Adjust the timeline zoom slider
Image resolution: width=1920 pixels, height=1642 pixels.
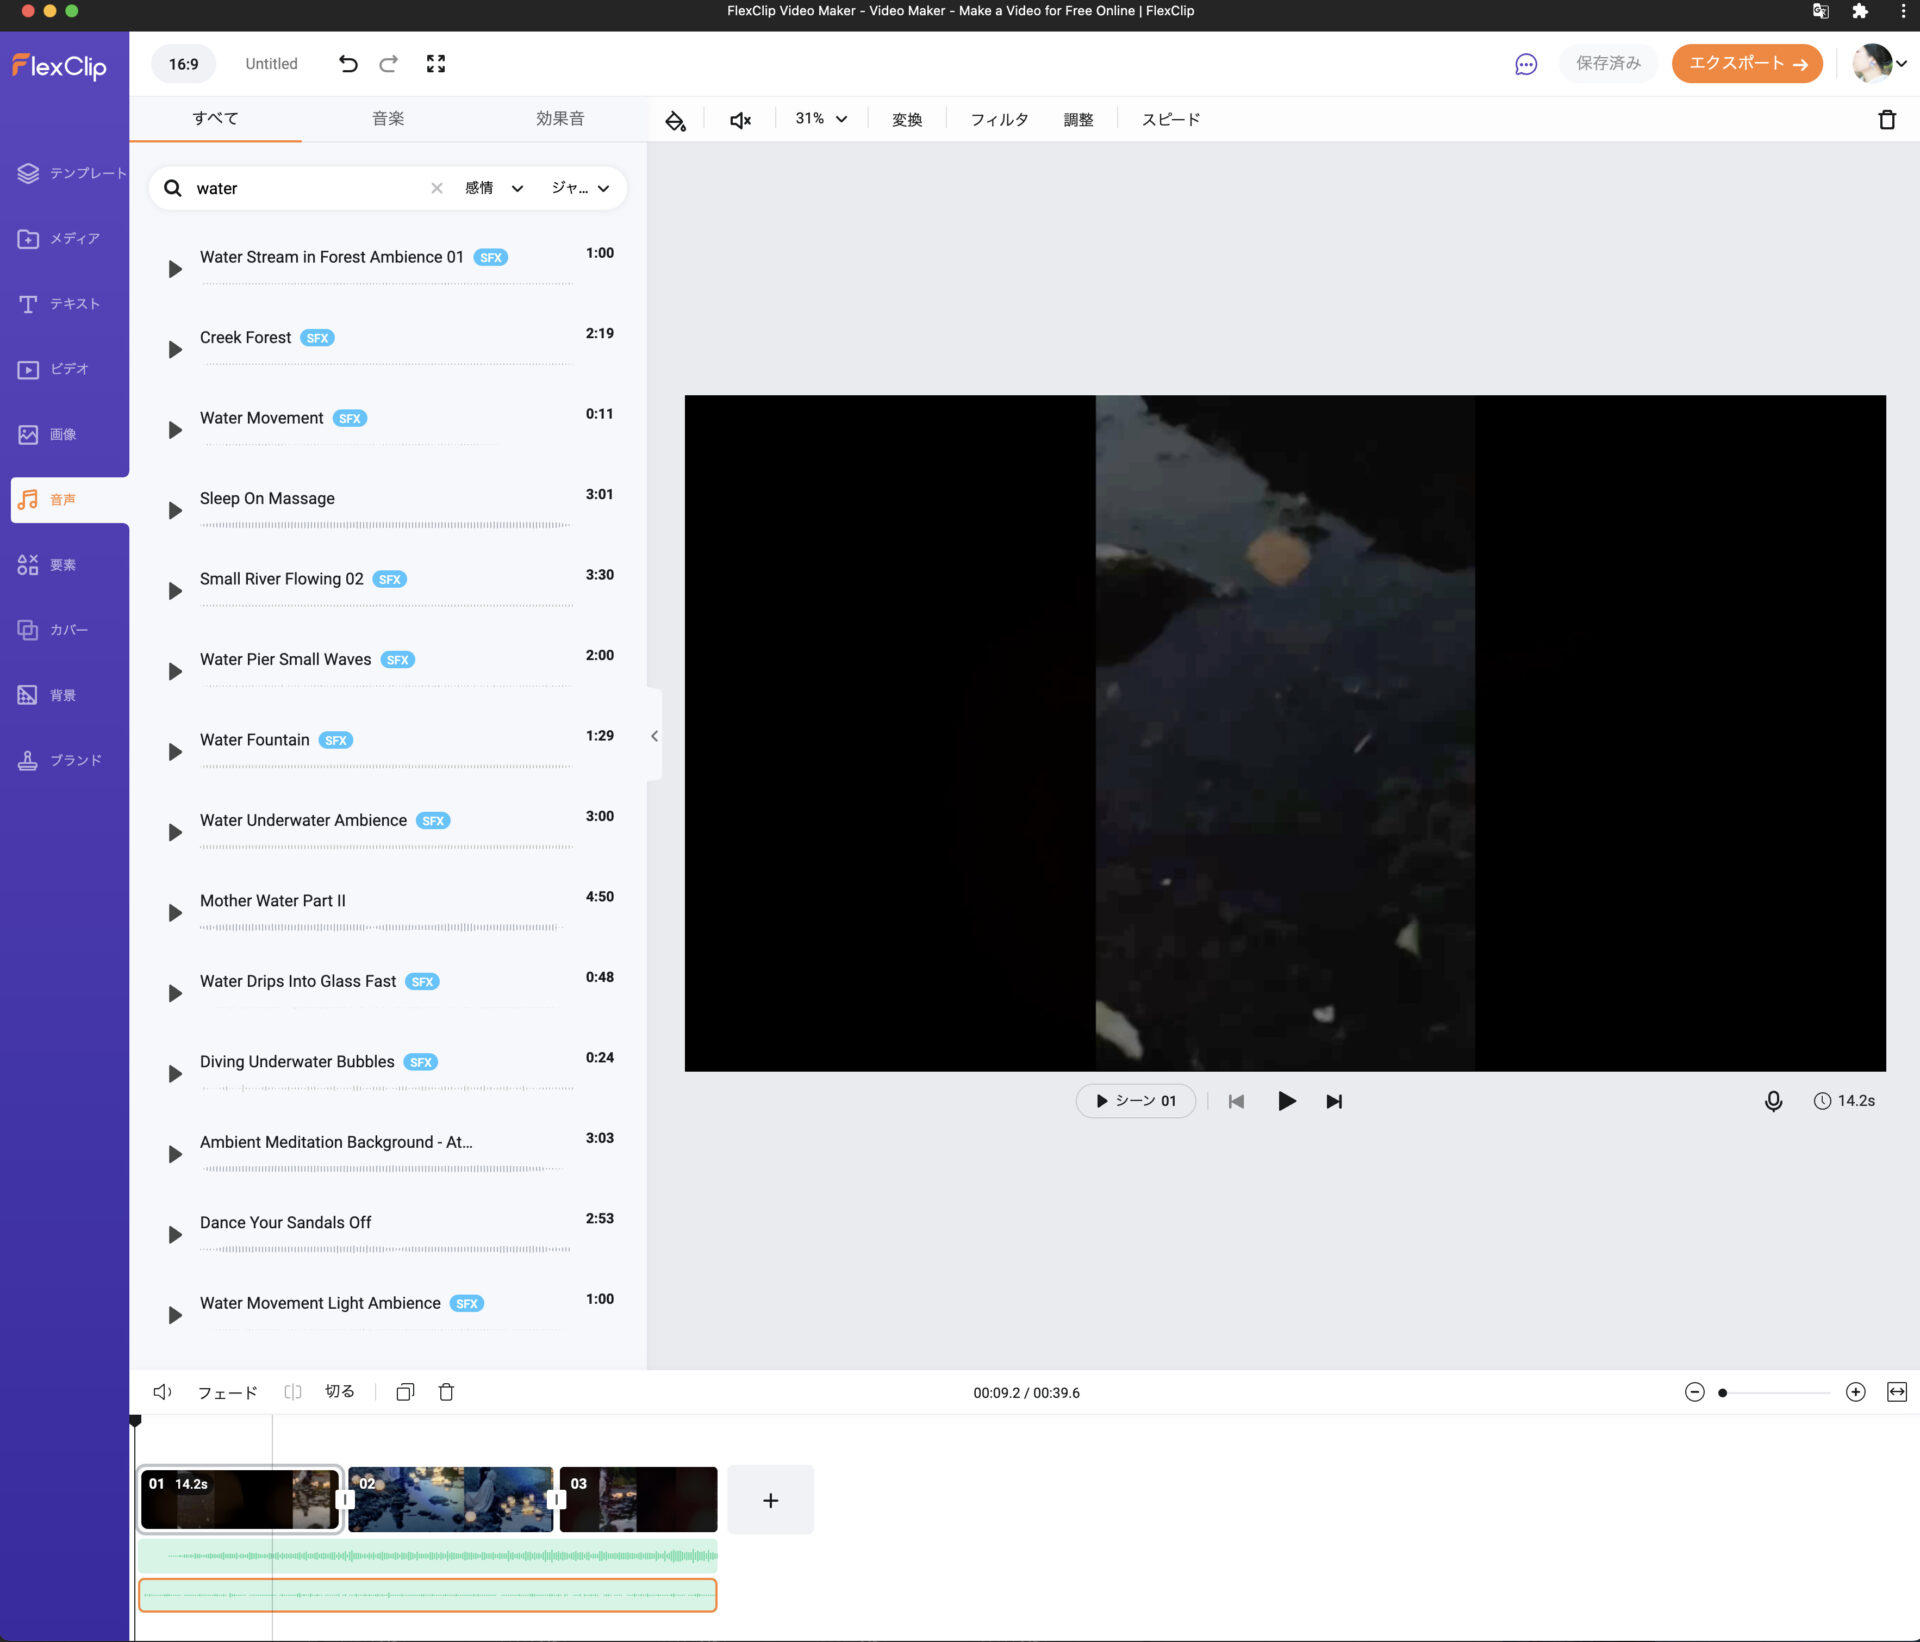tap(1722, 1392)
